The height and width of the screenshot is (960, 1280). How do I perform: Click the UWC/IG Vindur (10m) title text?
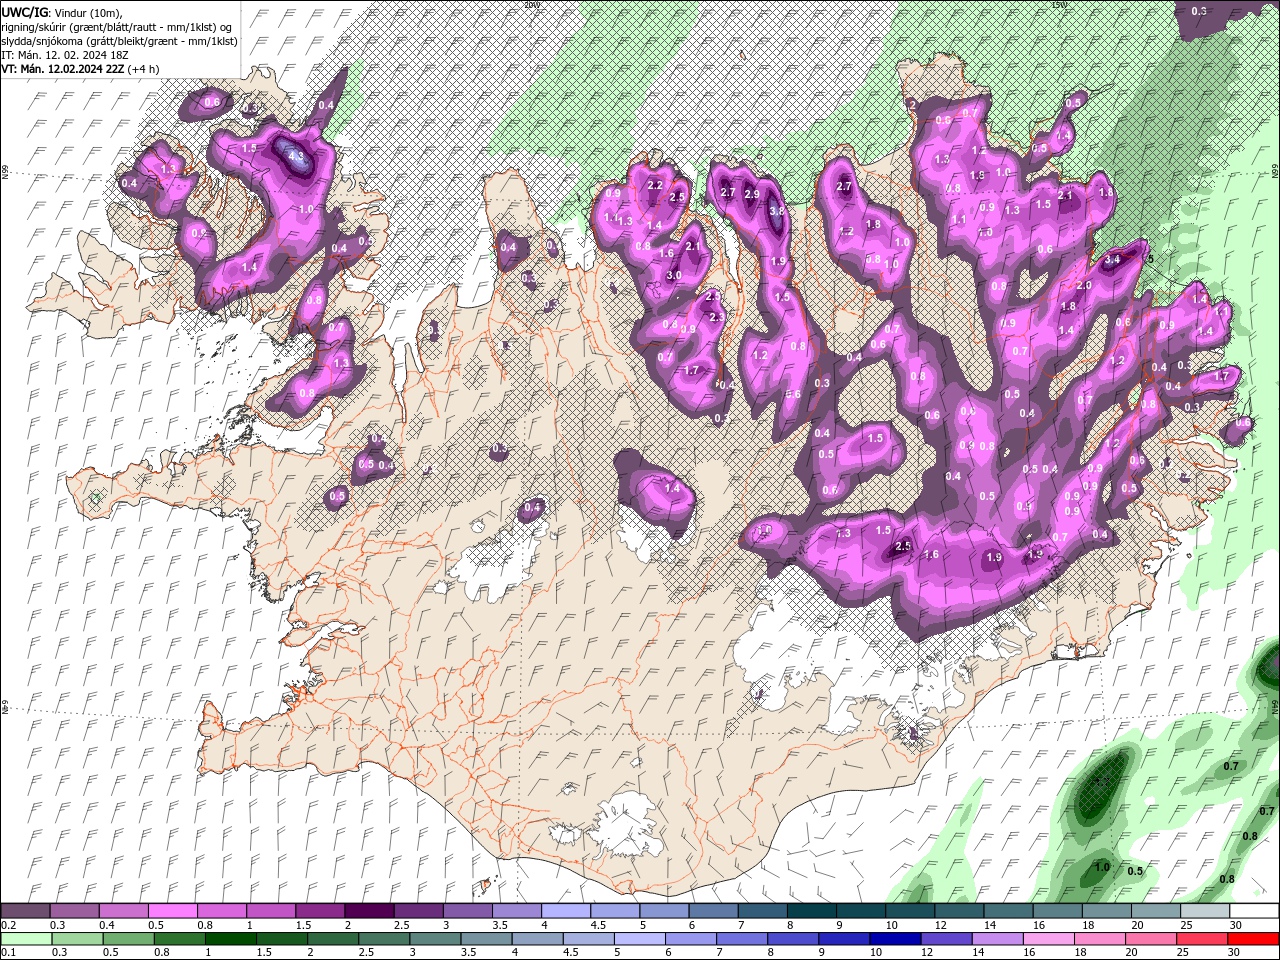(61, 12)
